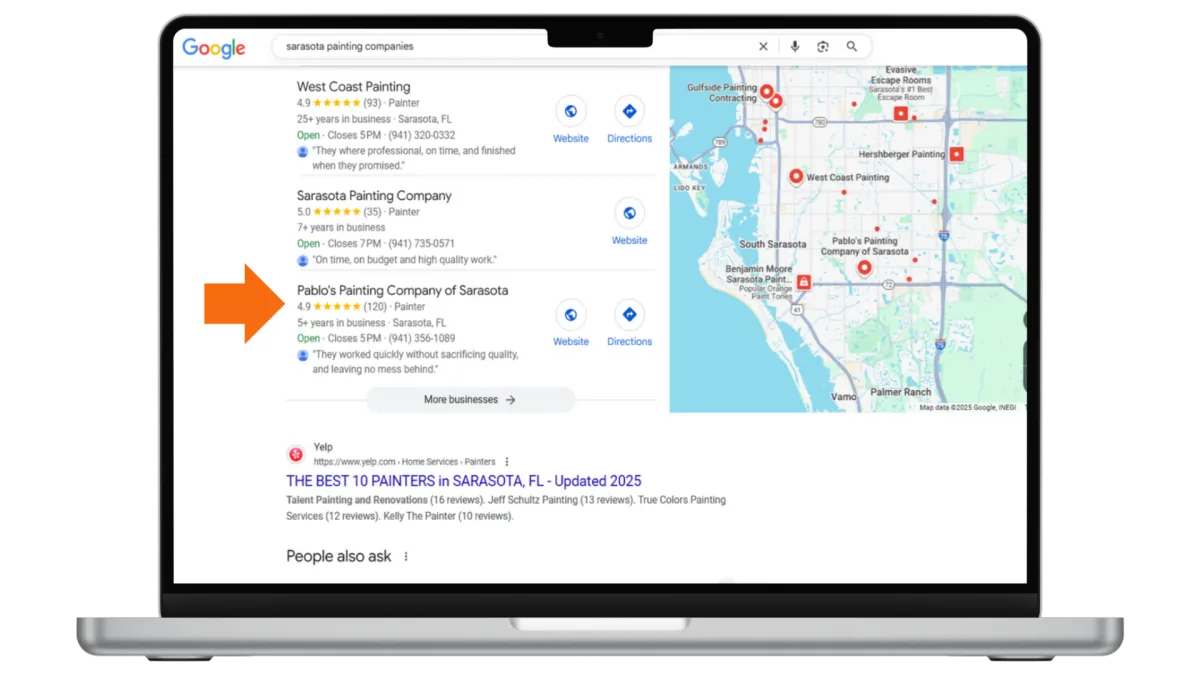Click the 'Gulfside Painting Contracting' map label
1200x675 pixels.
pyautogui.click(x=722, y=93)
